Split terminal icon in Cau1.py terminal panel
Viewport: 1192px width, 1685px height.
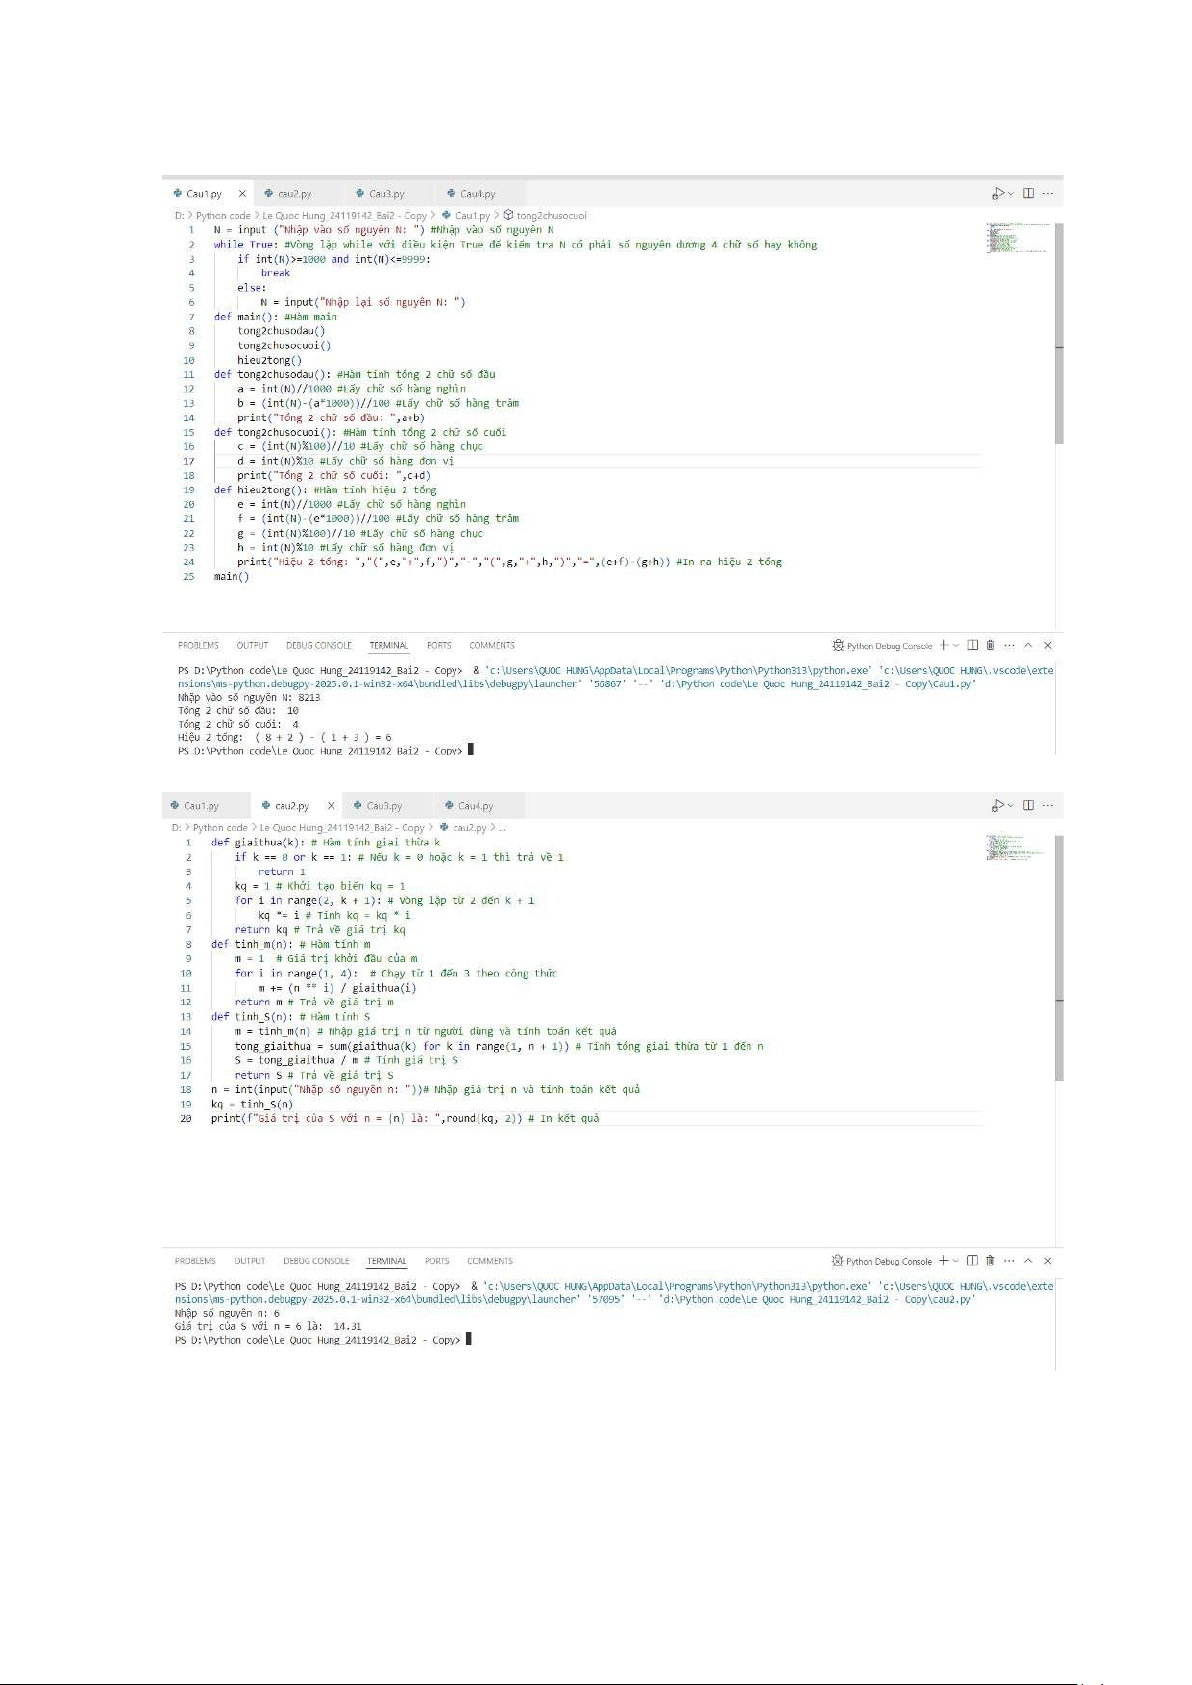pyautogui.click(x=972, y=645)
